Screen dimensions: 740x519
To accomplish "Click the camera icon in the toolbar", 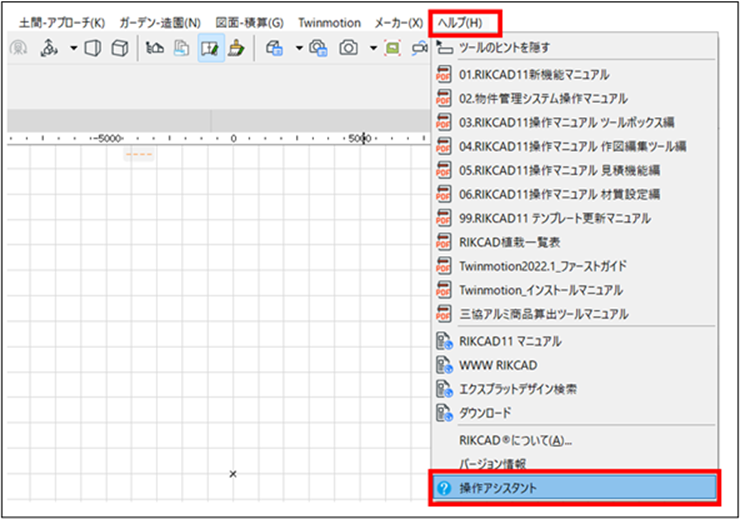I will pos(348,48).
